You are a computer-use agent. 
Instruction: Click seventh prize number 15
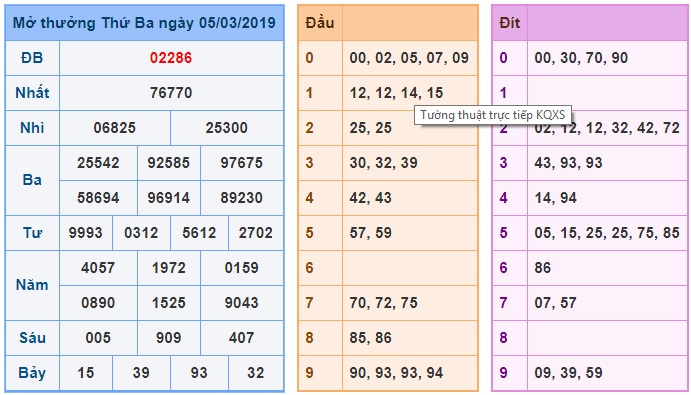point(85,373)
